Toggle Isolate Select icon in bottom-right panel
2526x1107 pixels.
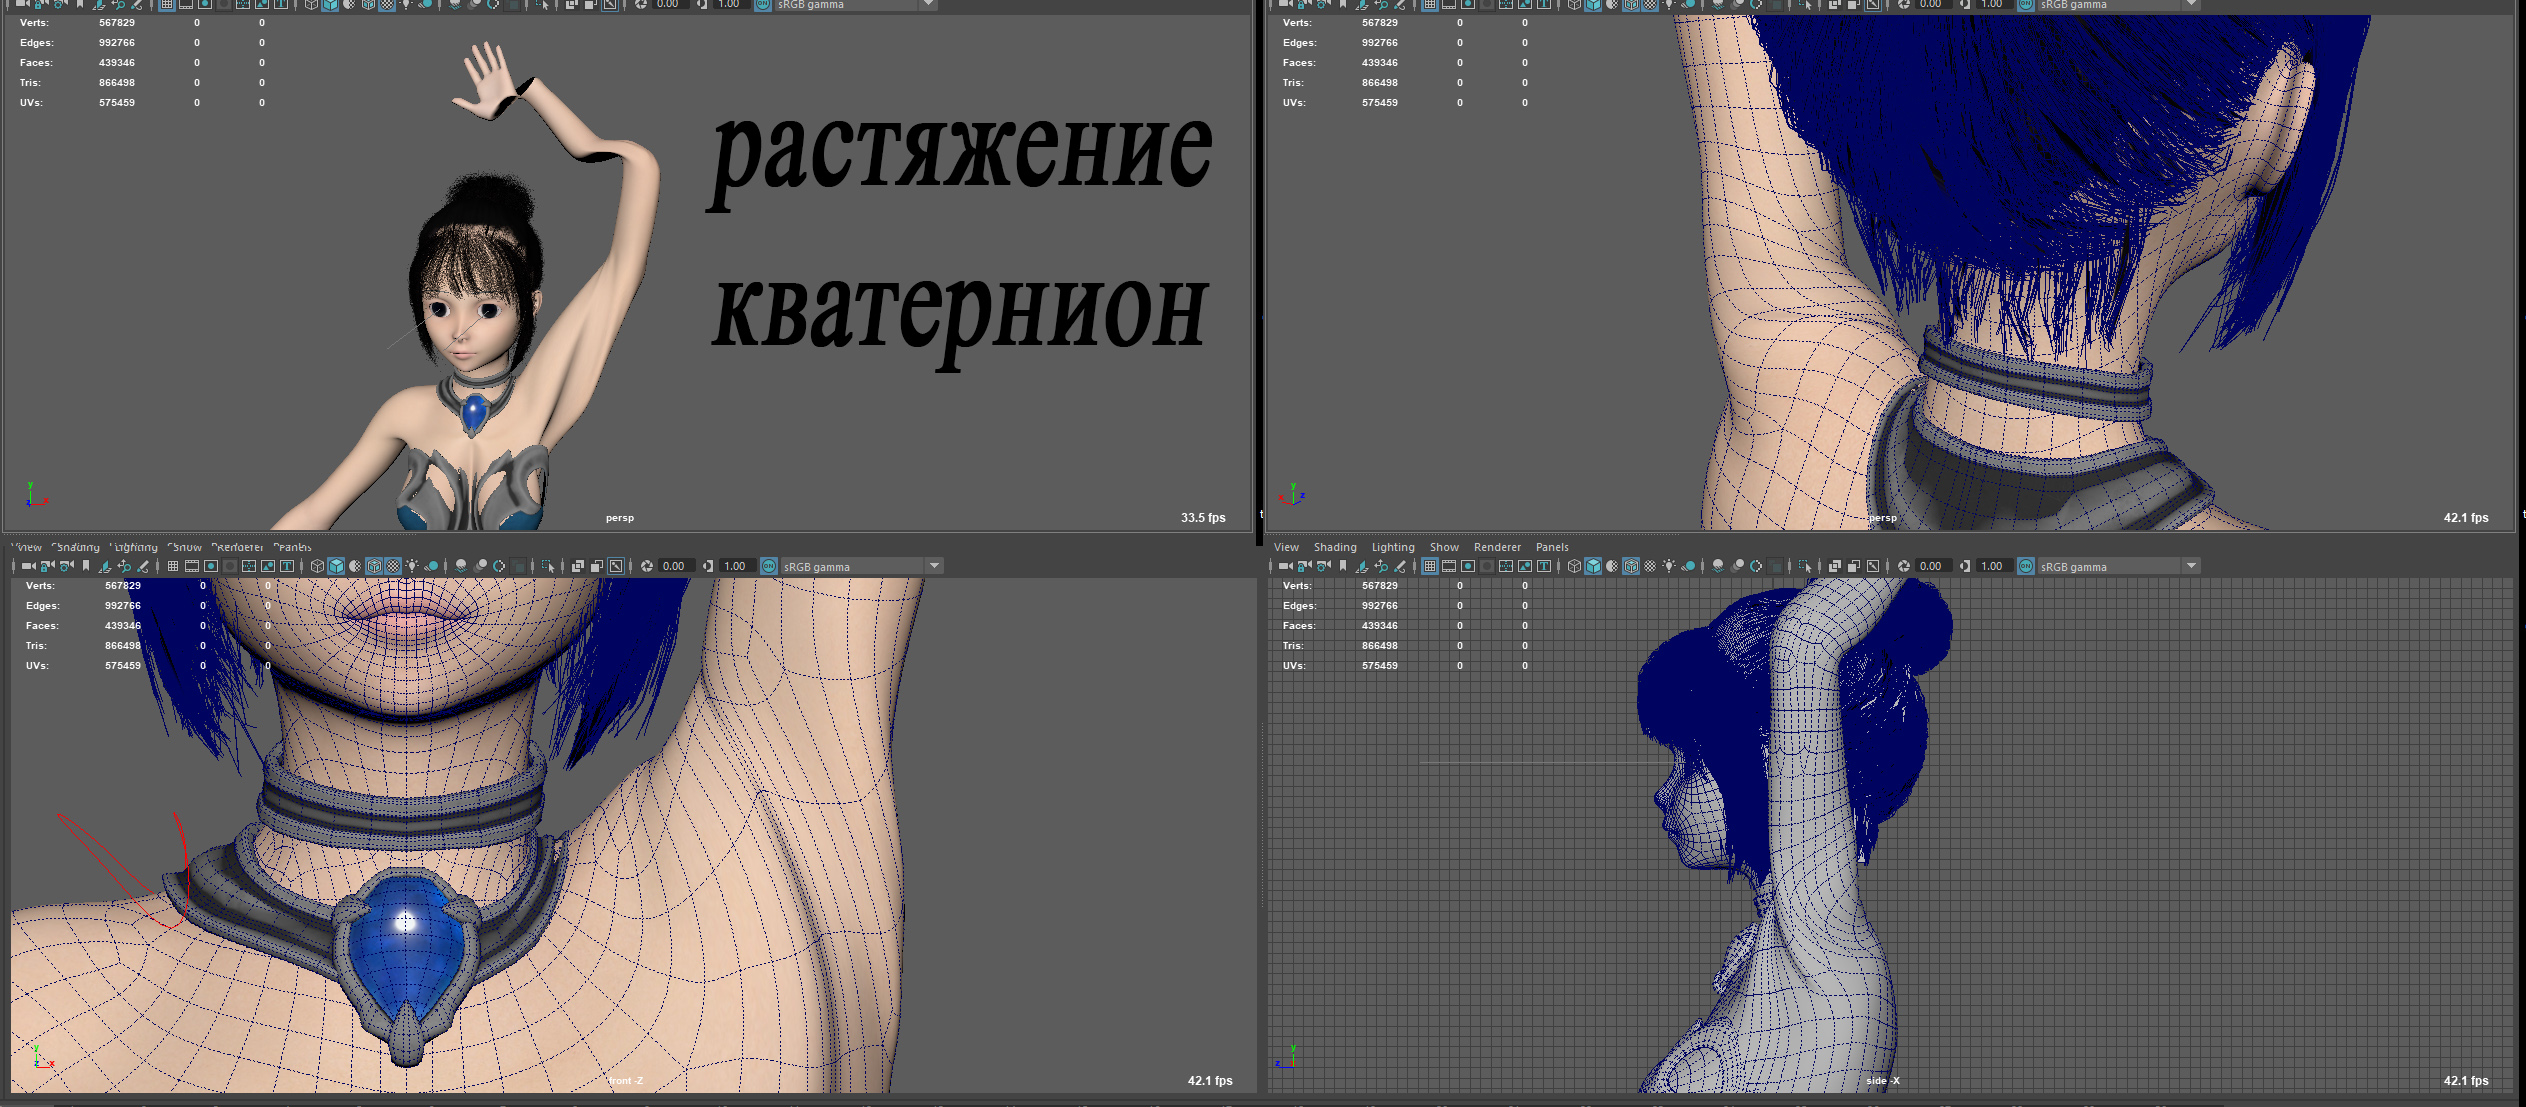click(1805, 566)
